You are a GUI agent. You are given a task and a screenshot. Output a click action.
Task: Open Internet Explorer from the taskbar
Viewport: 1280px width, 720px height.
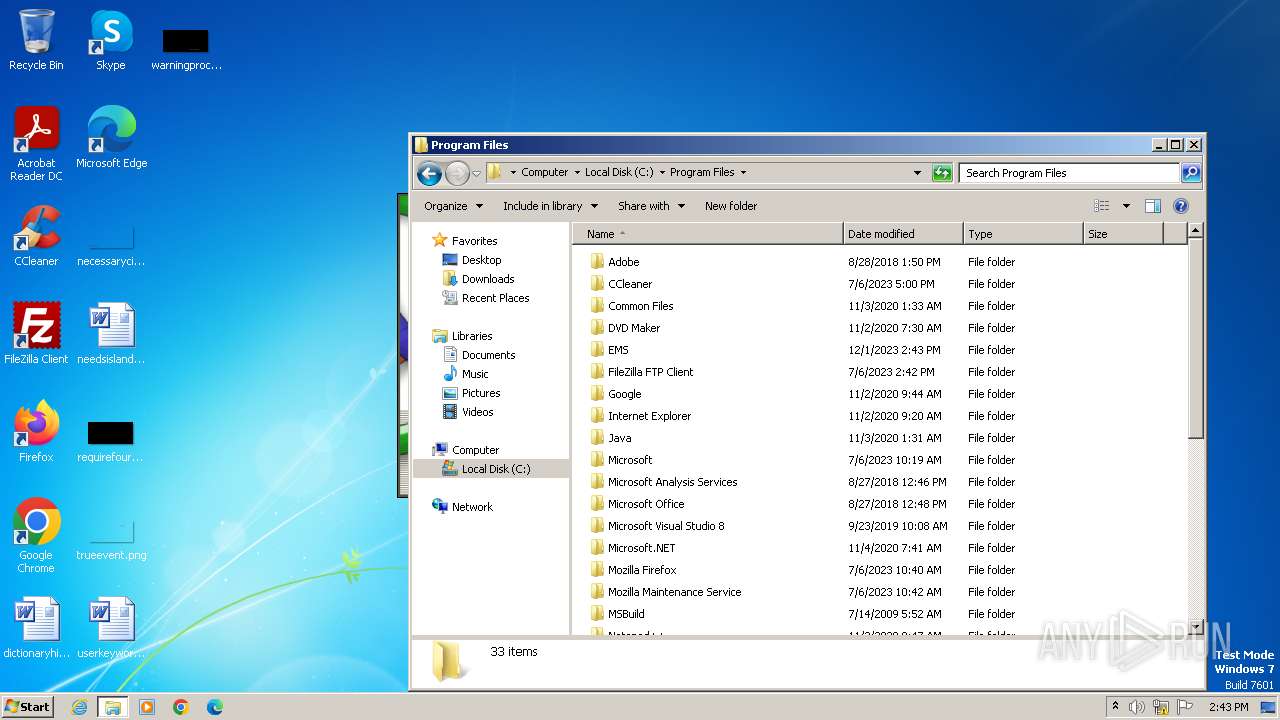coord(80,707)
